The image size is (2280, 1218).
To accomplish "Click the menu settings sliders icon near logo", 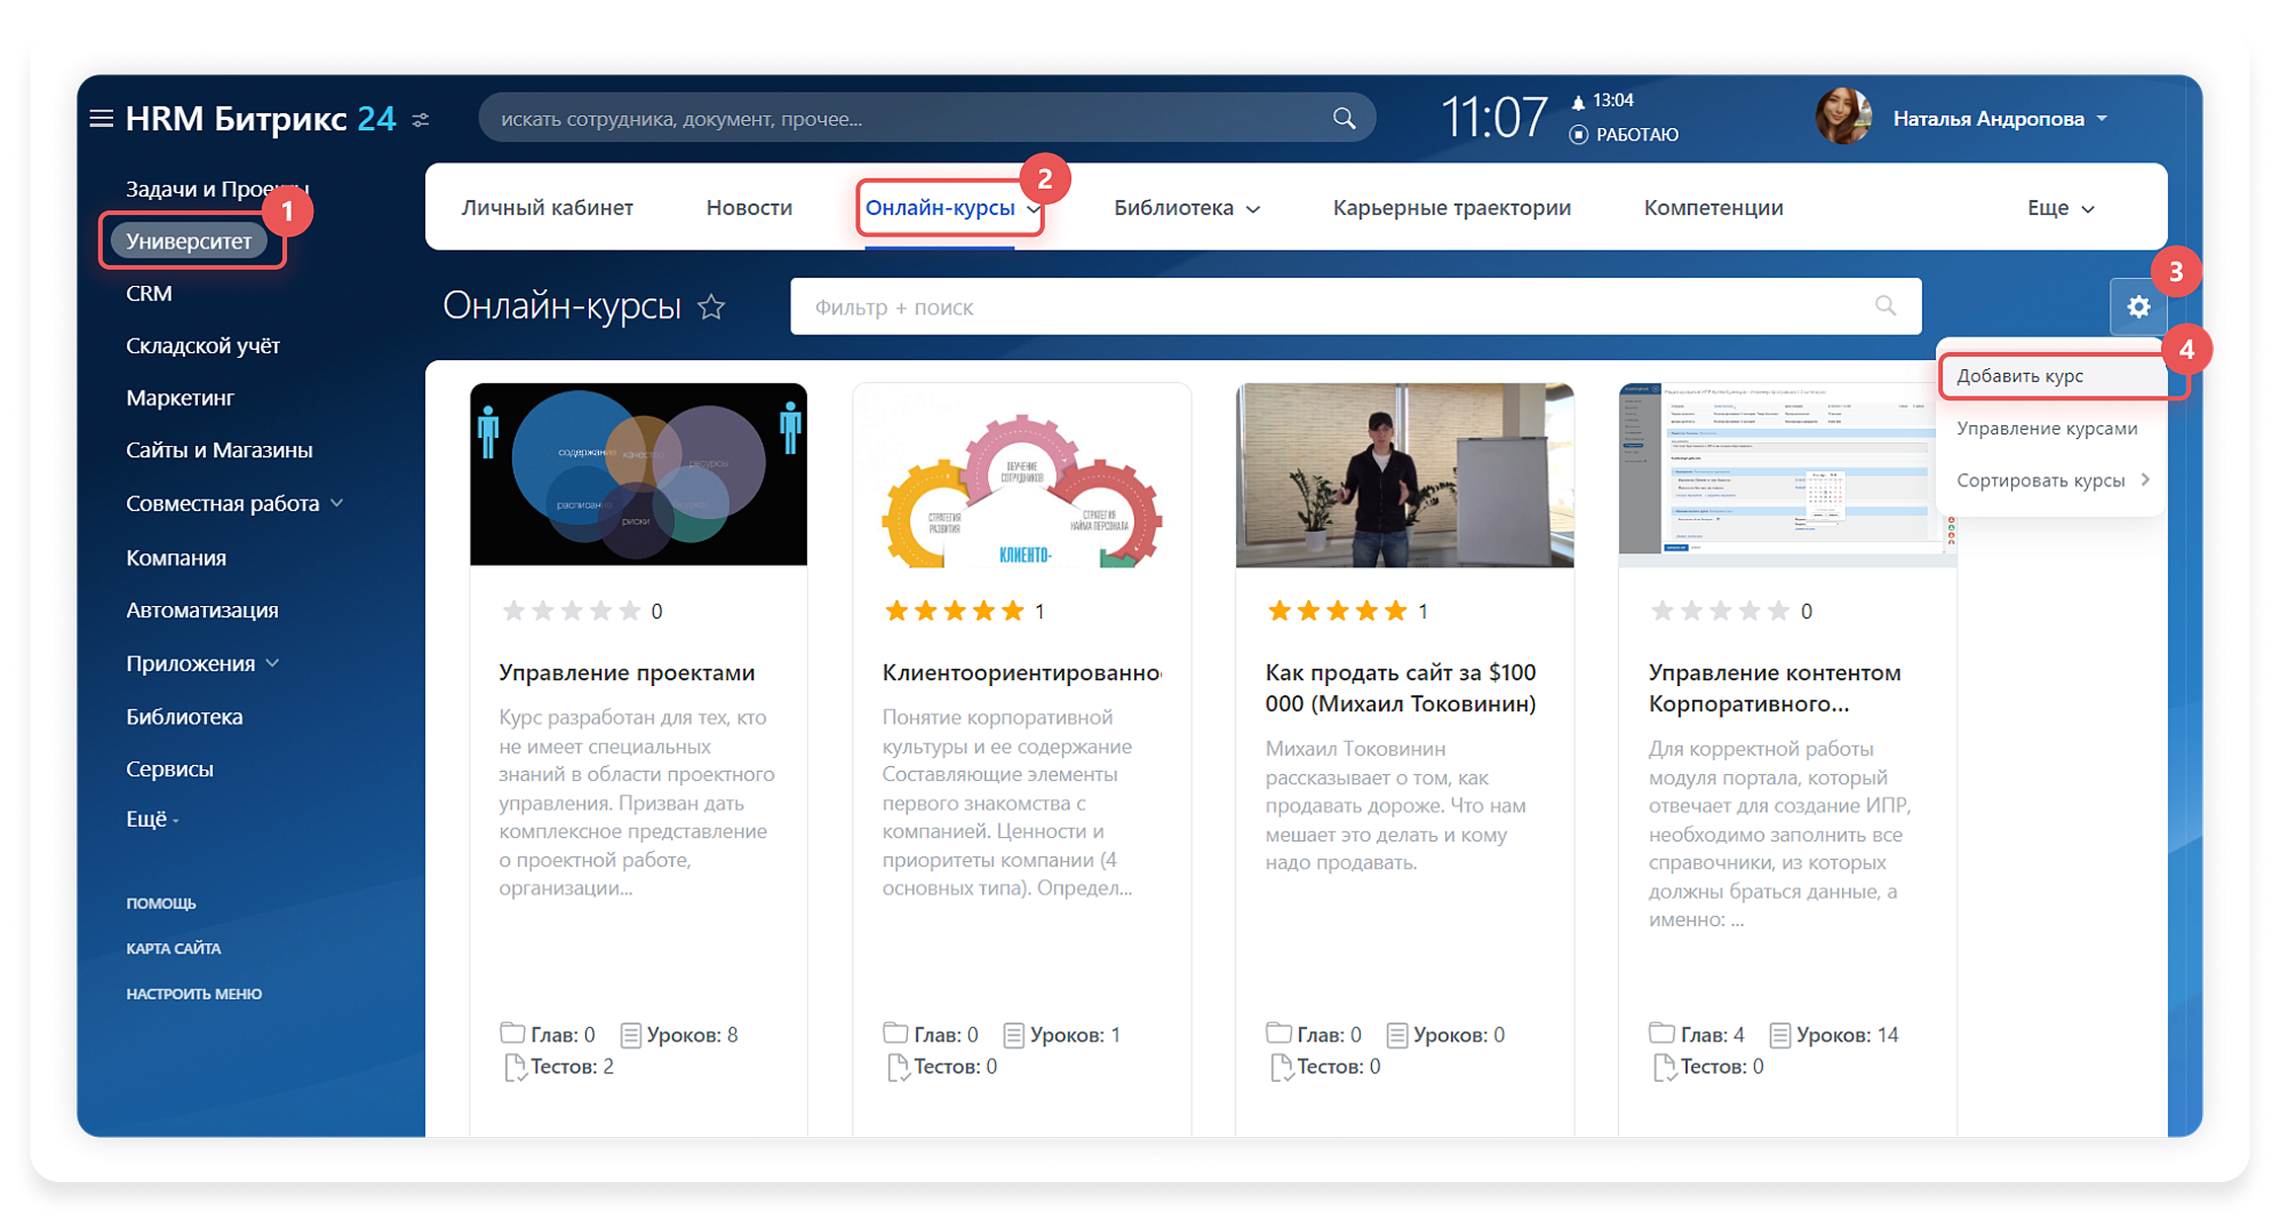I will [421, 120].
